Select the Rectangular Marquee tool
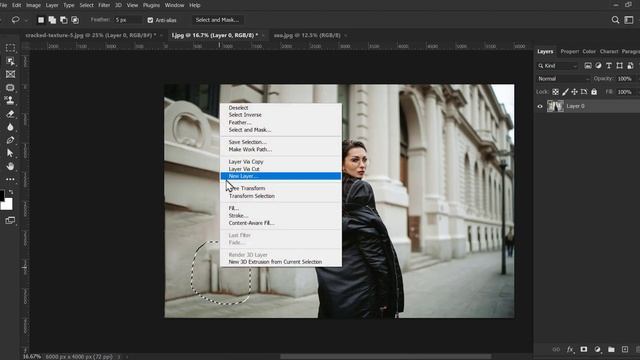This screenshot has width=640, height=360. [10, 48]
